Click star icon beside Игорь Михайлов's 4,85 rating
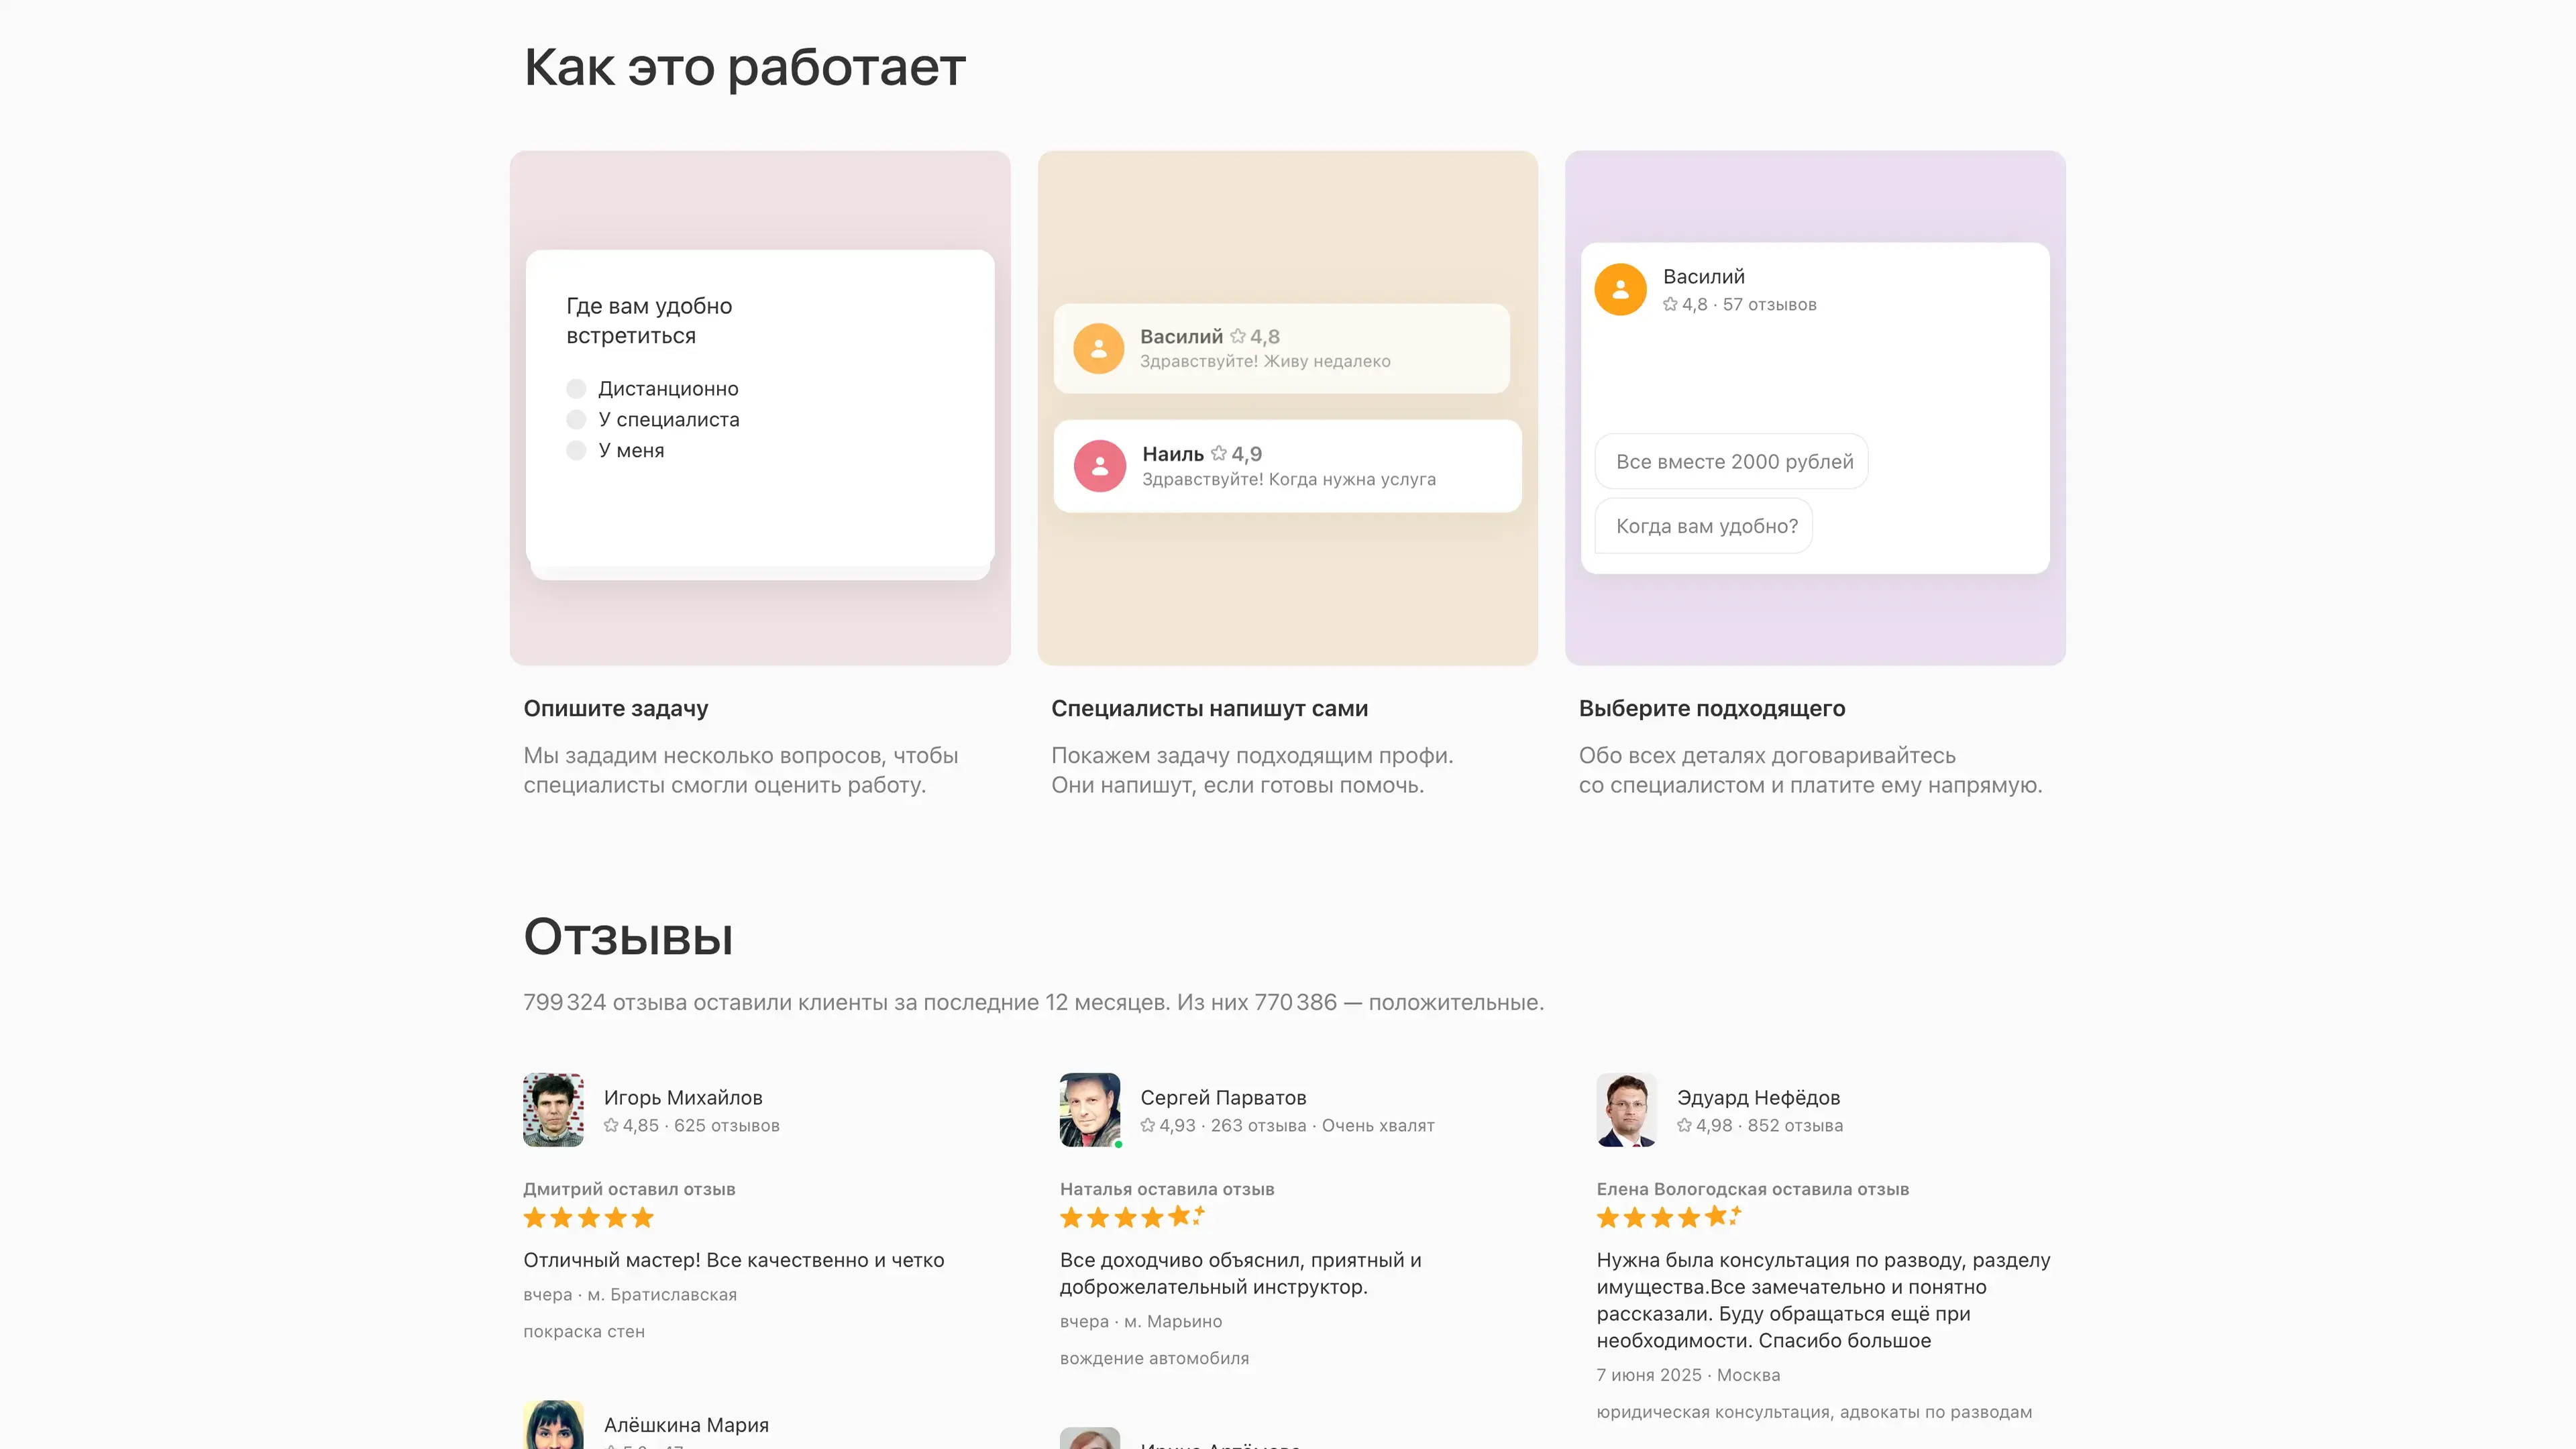This screenshot has width=2576, height=1449. tap(611, 1126)
